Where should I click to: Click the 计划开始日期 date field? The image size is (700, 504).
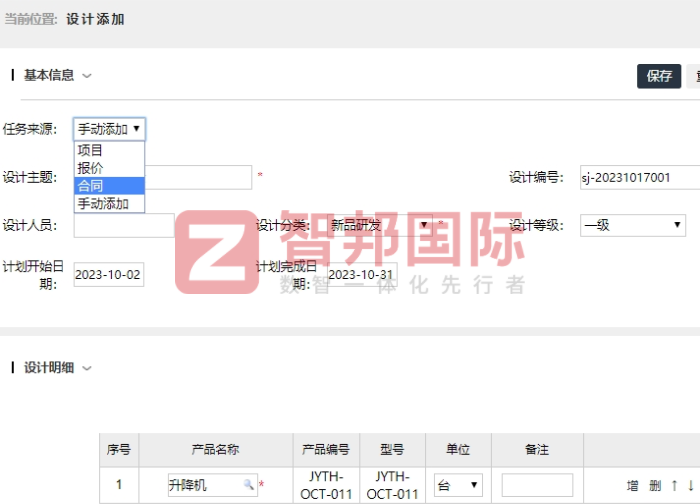coord(108,274)
